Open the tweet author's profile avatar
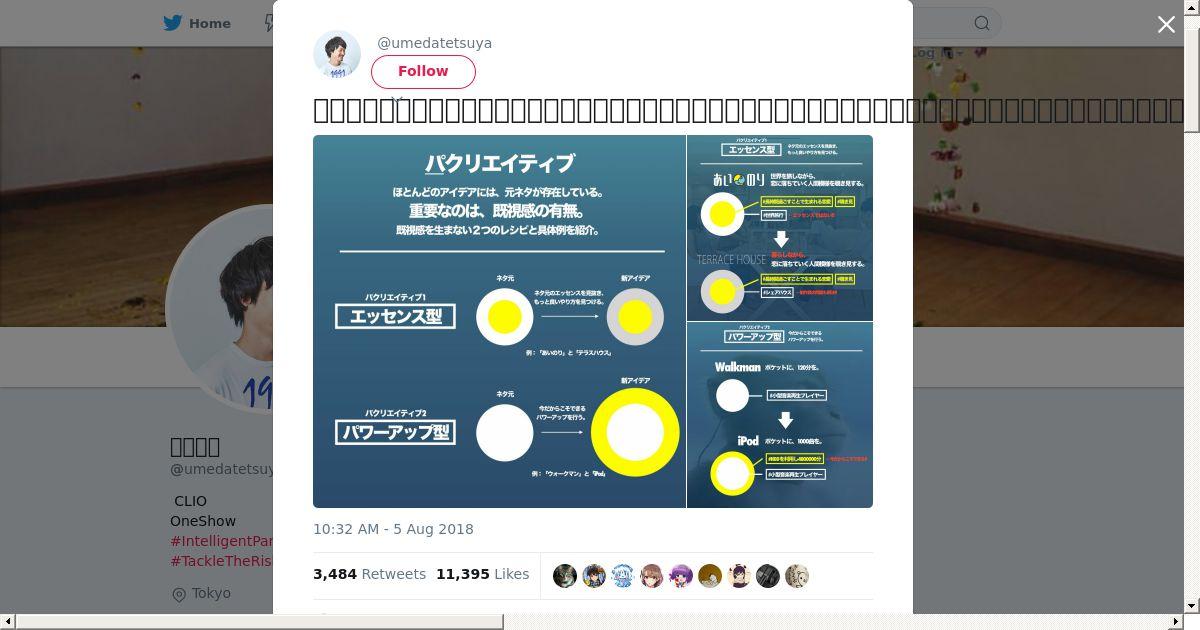 (x=337, y=54)
